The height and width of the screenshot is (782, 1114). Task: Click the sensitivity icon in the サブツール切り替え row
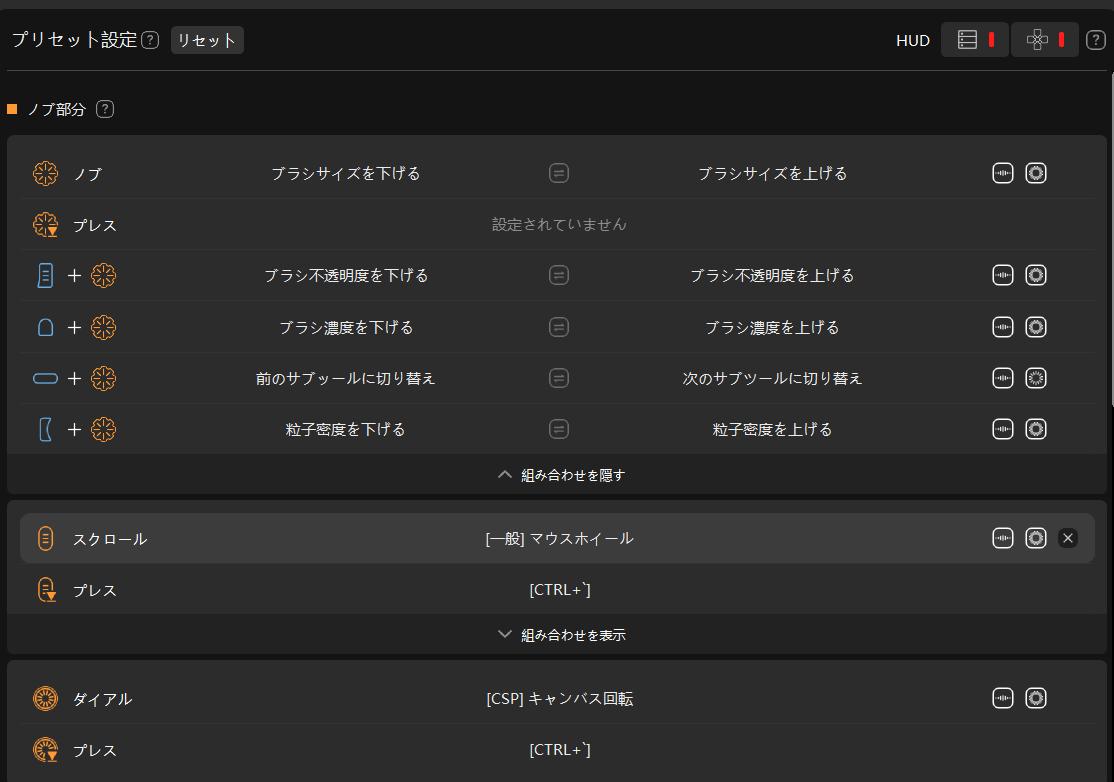1036,378
